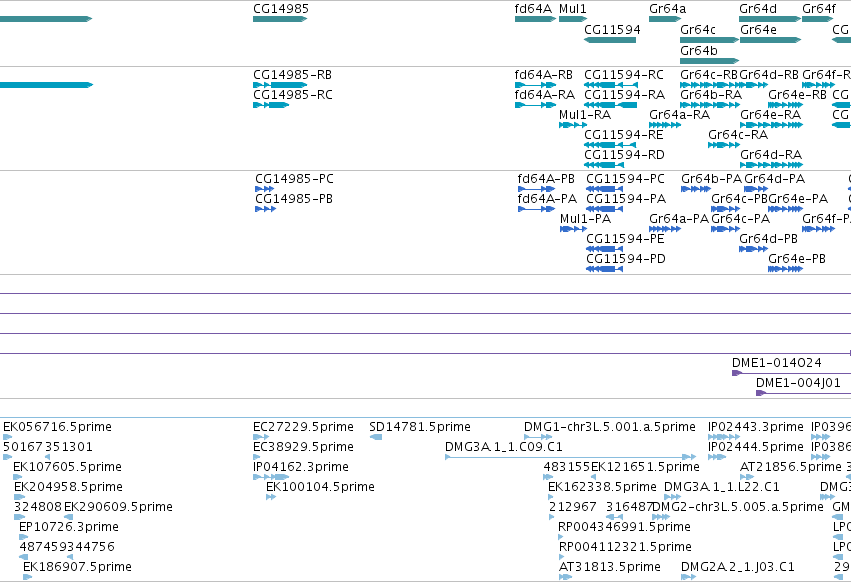
Task: Open EST RP004112321.5prime
Action: point(562,557)
